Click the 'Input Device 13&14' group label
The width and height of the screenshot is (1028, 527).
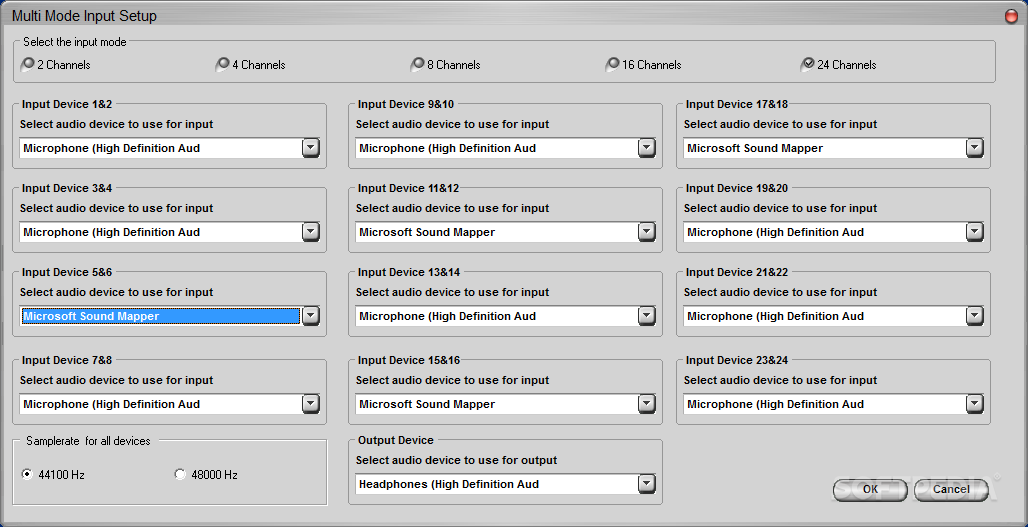click(x=409, y=272)
